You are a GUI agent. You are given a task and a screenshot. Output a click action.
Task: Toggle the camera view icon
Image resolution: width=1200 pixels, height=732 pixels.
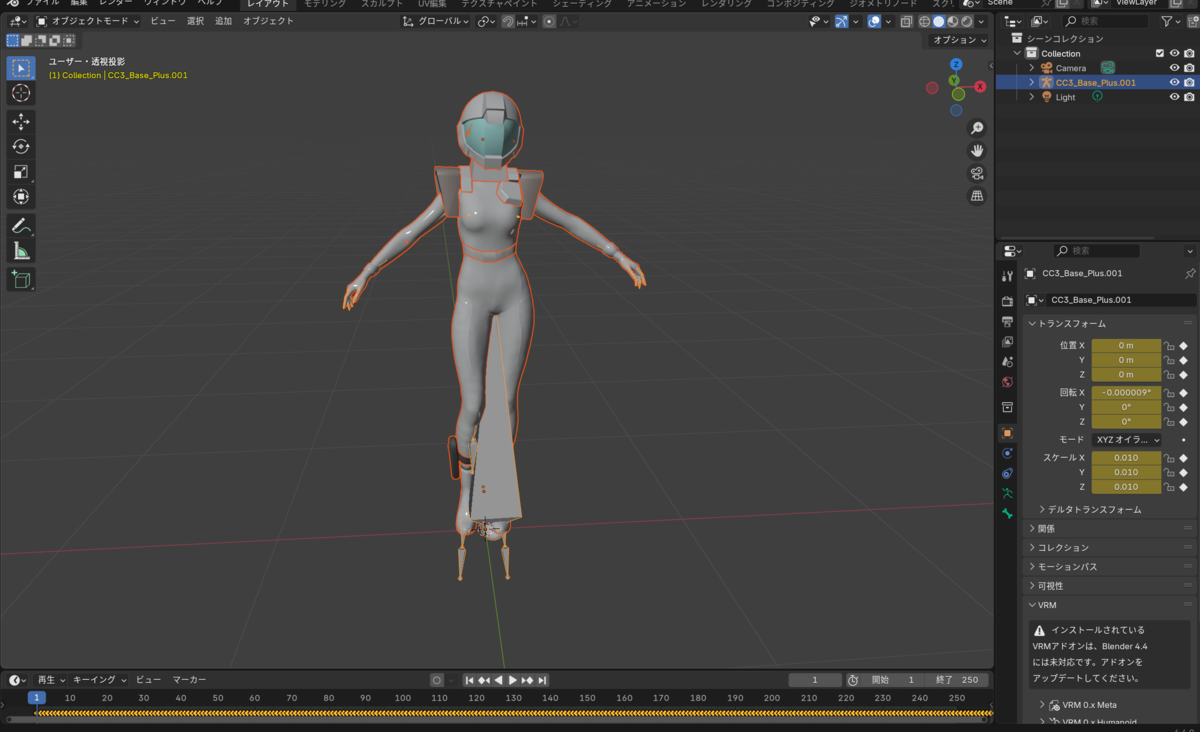pos(977,173)
